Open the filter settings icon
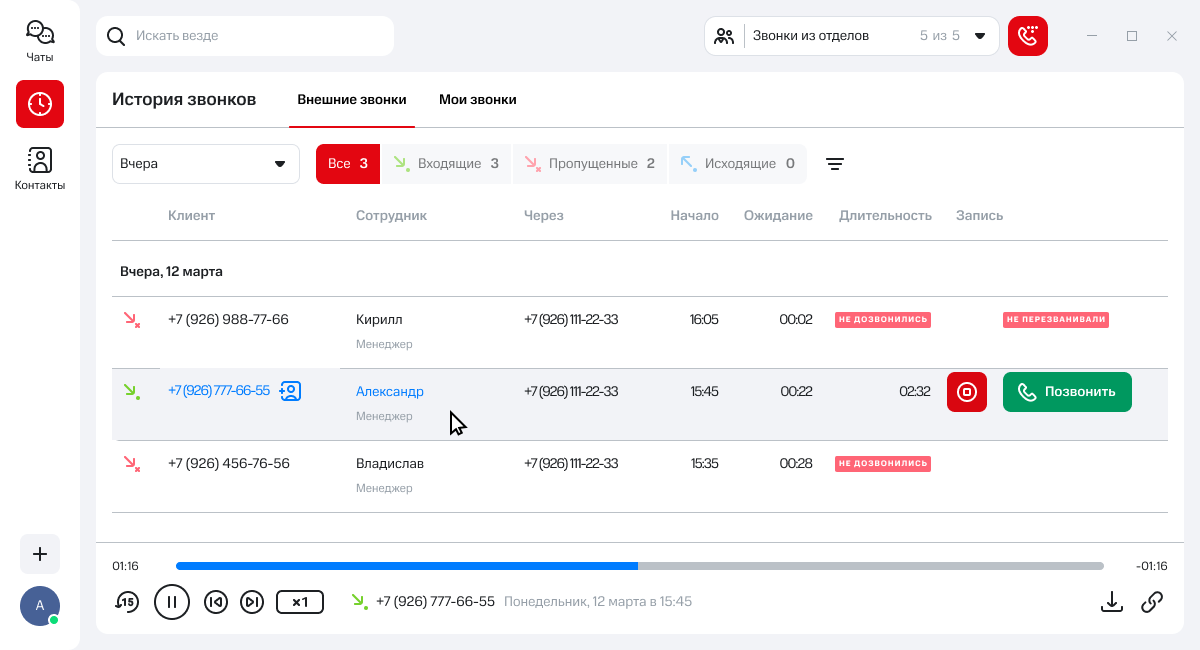Viewport: 1200px width, 650px height. [835, 164]
